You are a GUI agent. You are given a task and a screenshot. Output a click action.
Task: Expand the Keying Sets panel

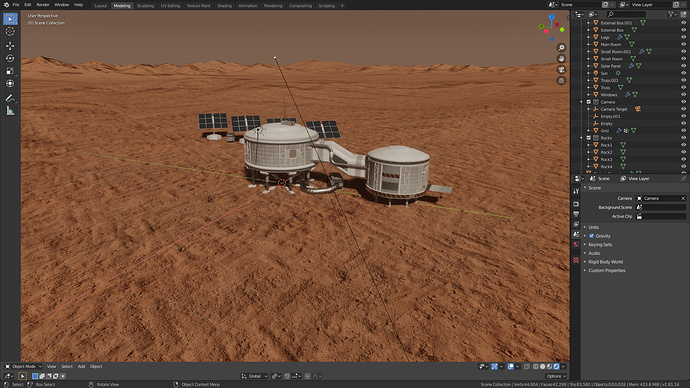click(600, 245)
